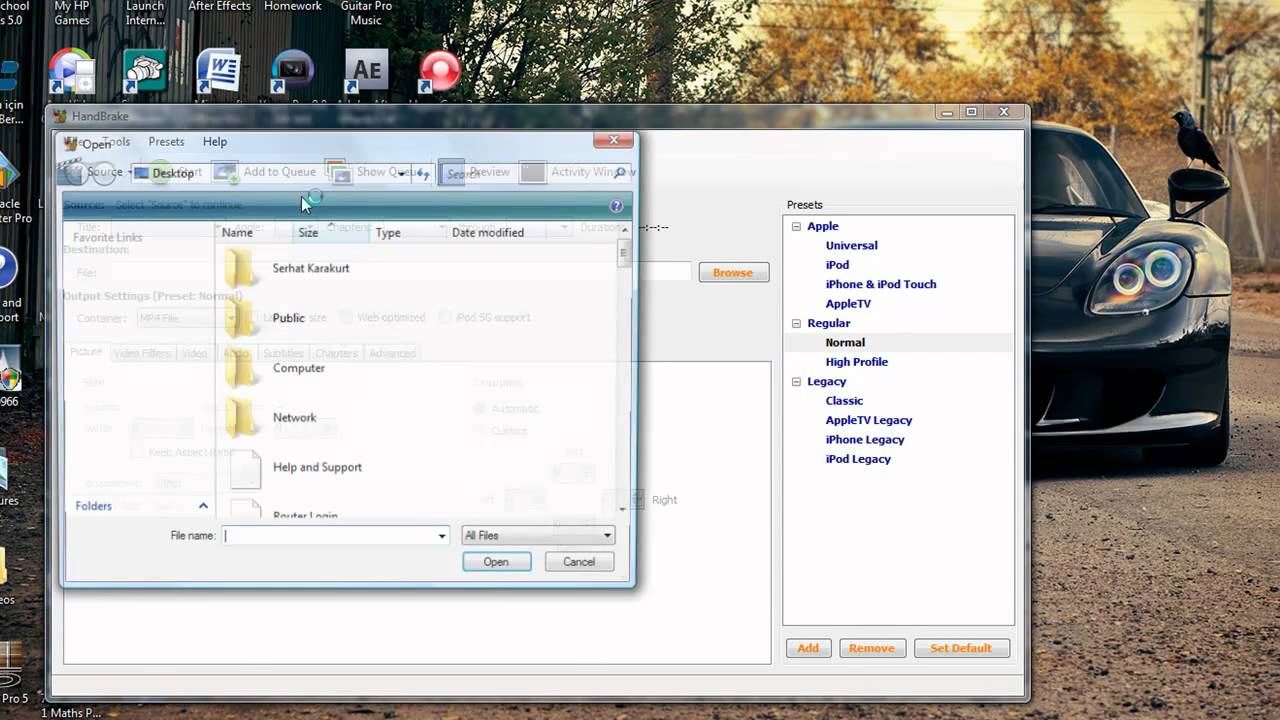Screen dimensions: 1280x720
Task: Select the AppleTV Legacy preset
Action: pos(869,421)
